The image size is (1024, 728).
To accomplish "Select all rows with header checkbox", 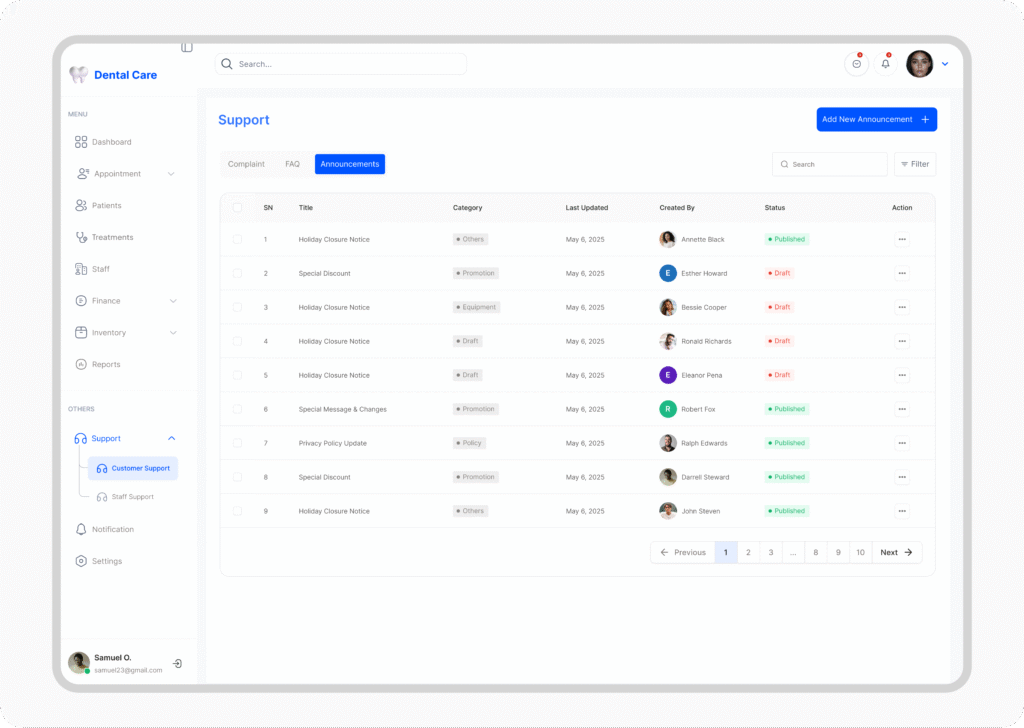I will (x=237, y=208).
